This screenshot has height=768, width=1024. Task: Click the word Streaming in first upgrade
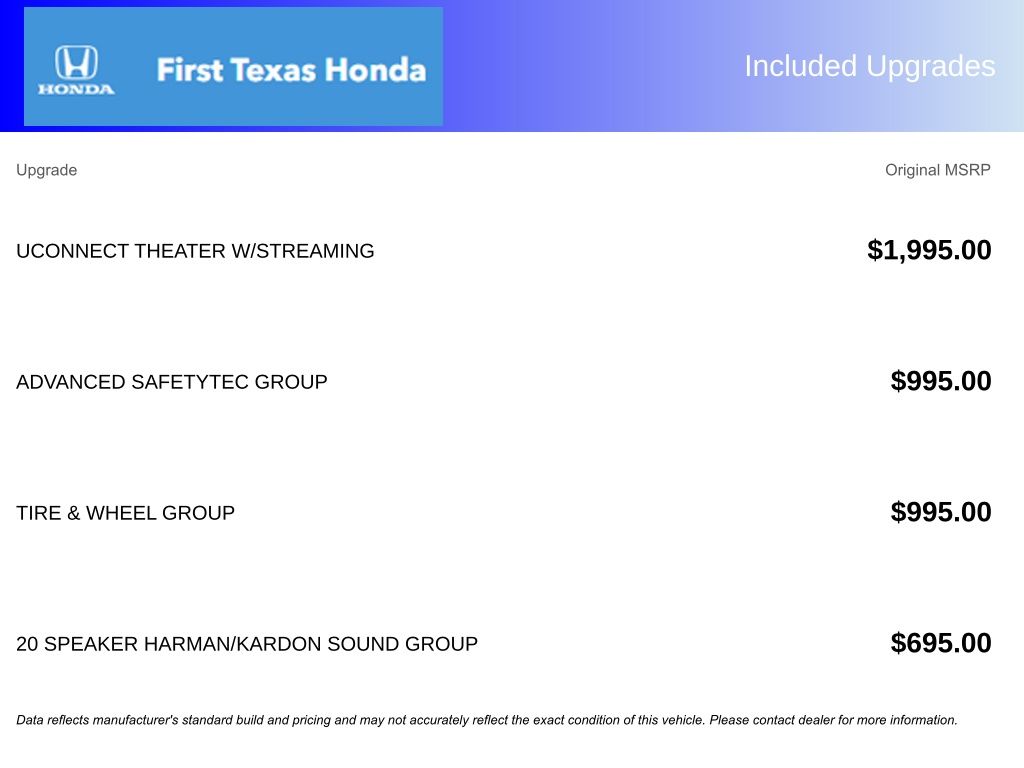(x=315, y=251)
